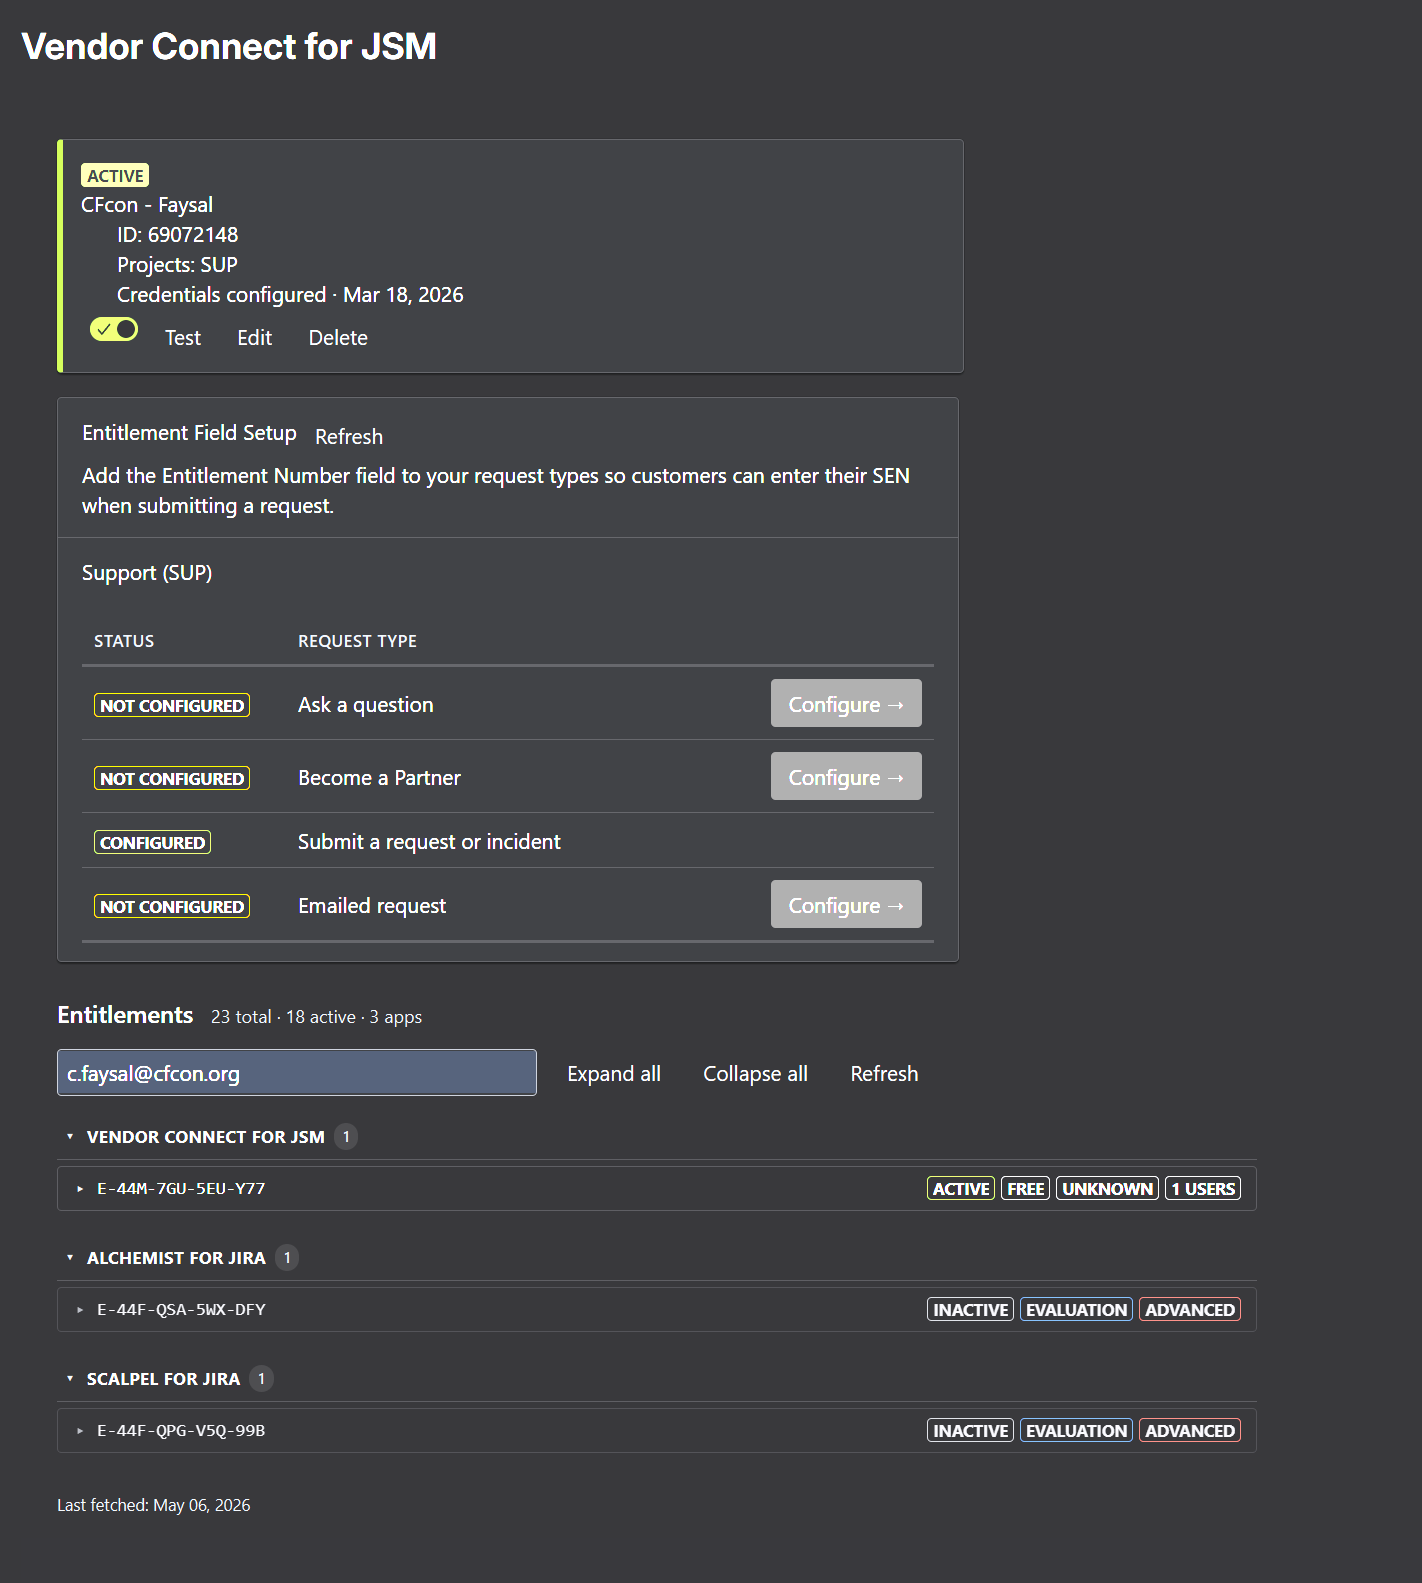Viewport: 1422px width, 1583px height.
Task: Click the email search field c.faysal@cfcon.org
Action: click(297, 1073)
